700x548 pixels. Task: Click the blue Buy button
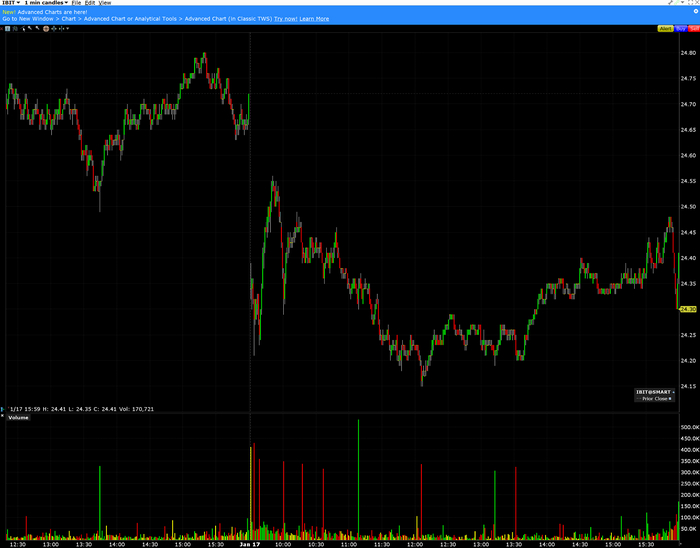pyautogui.click(x=681, y=29)
